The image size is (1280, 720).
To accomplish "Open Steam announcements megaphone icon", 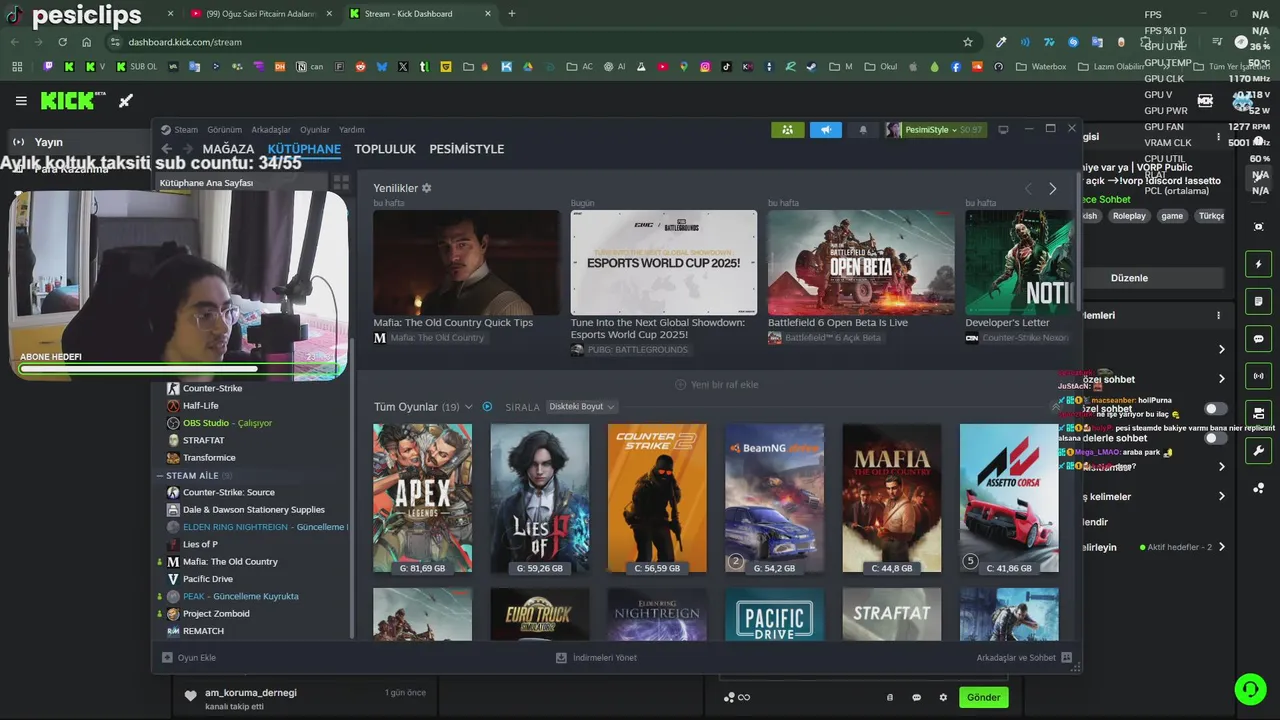I will [x=825, y=130].
